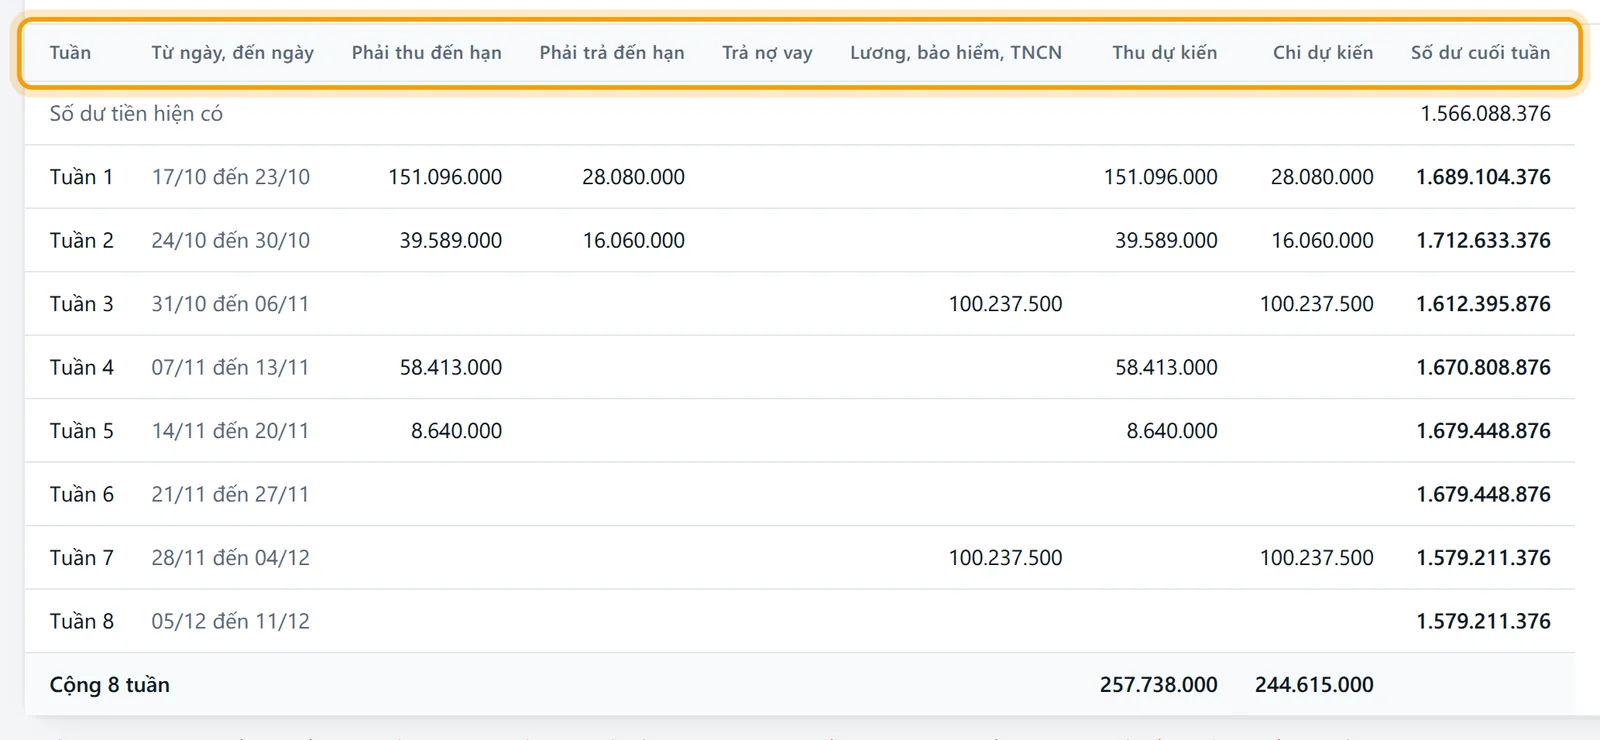Click 28.080.000 in the Phải trả đến hạn column
Screen dimensions: 1600x740
pos(633,177)
